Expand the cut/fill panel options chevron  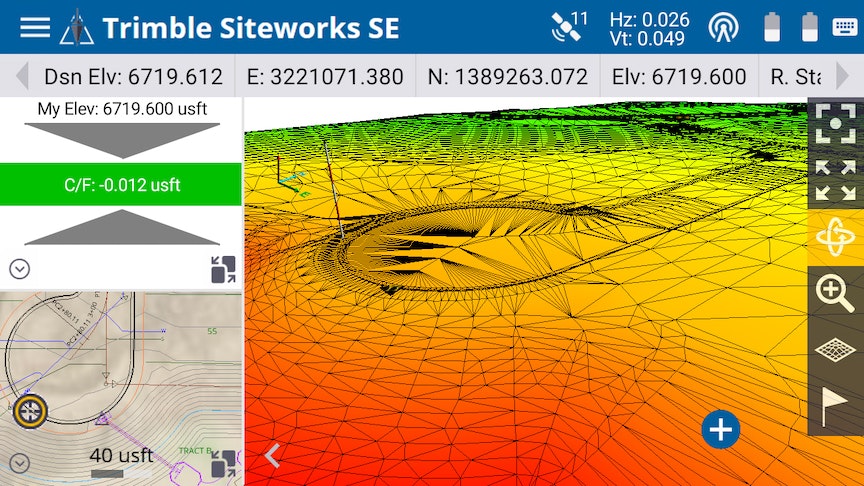click(x=20, y=269)
